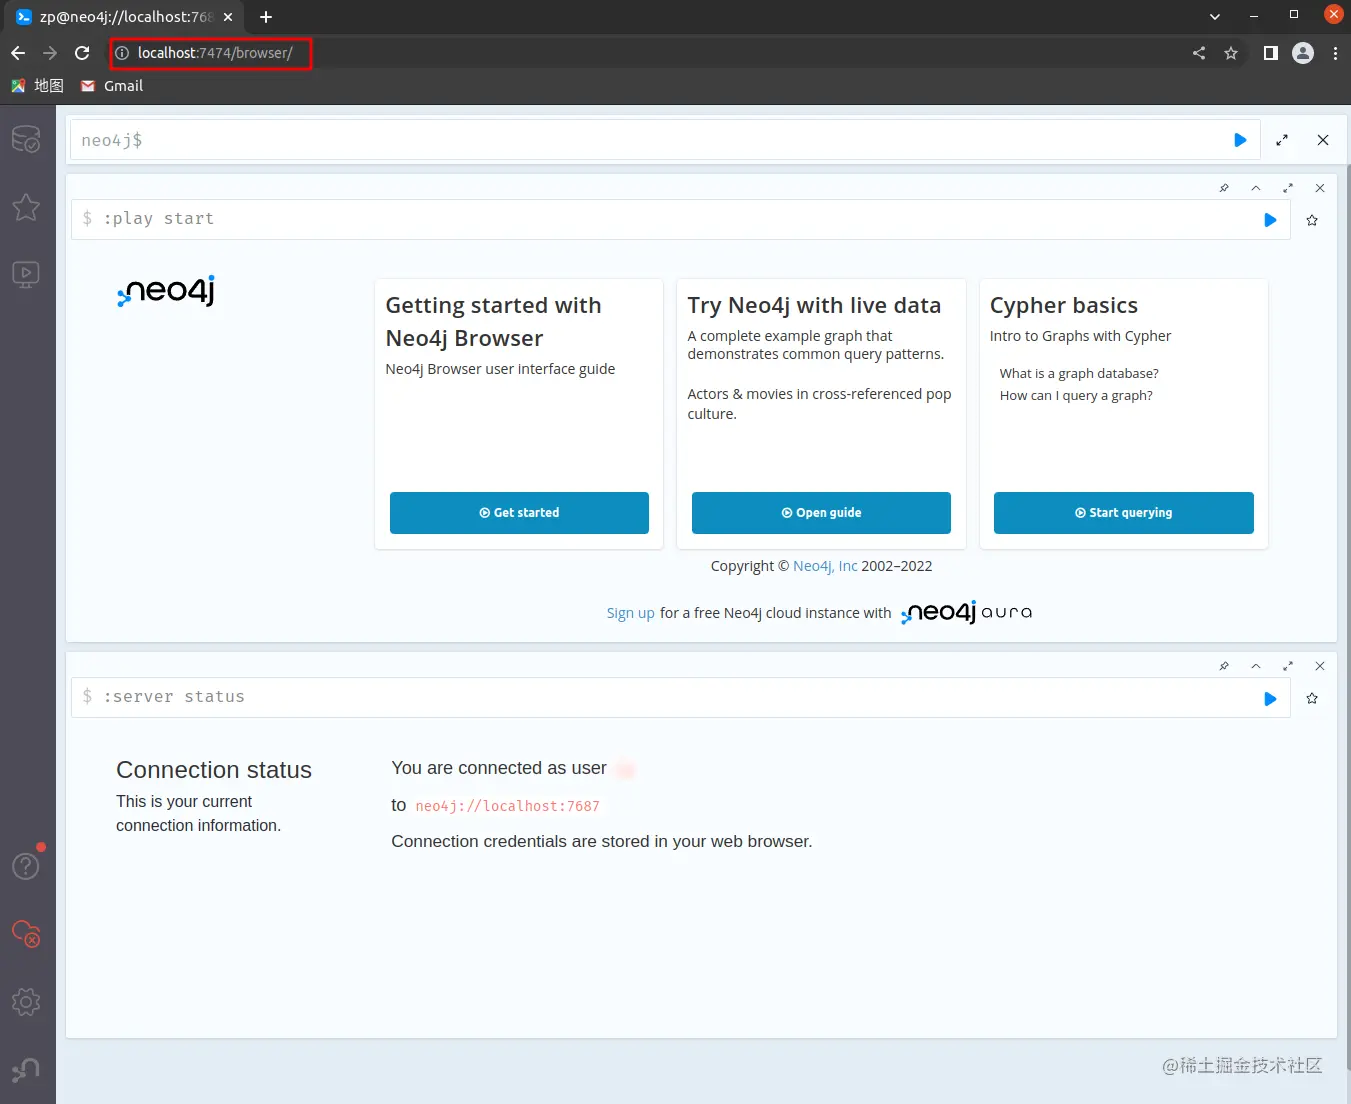
Task: Click the "Connection status" heading
Action: point(214,770)
